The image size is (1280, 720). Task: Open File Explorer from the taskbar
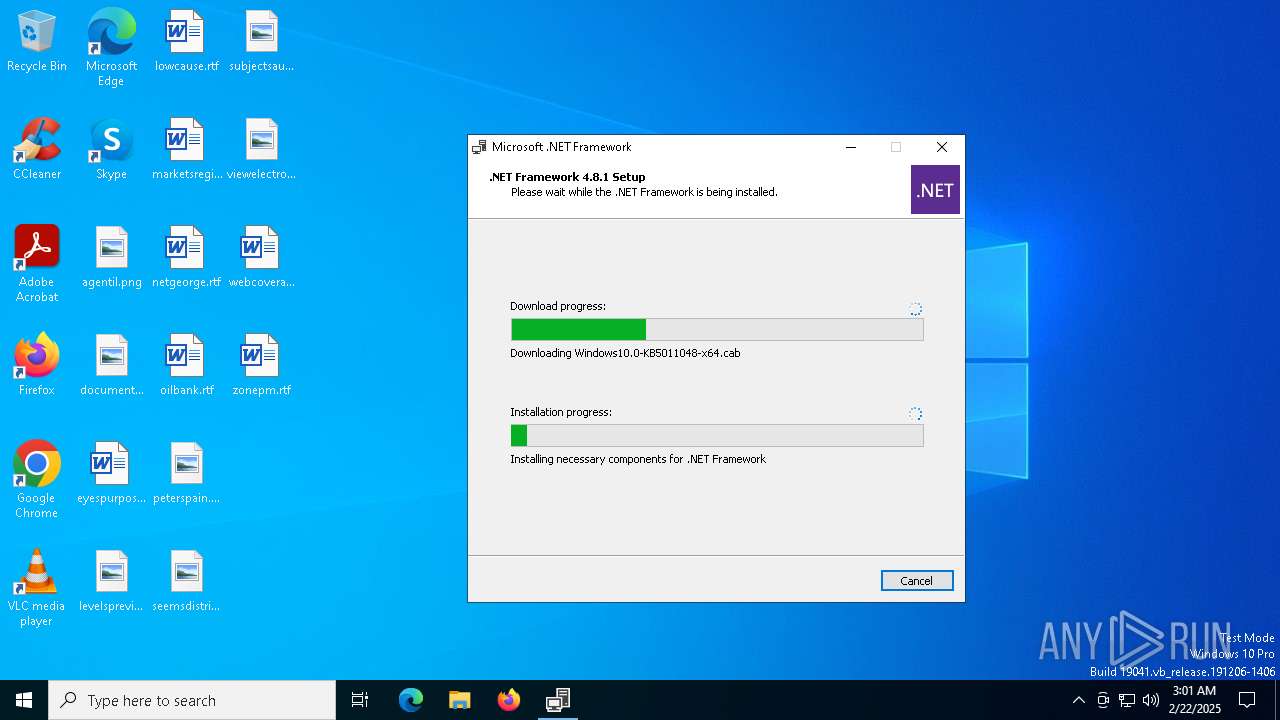click(460, 700)
